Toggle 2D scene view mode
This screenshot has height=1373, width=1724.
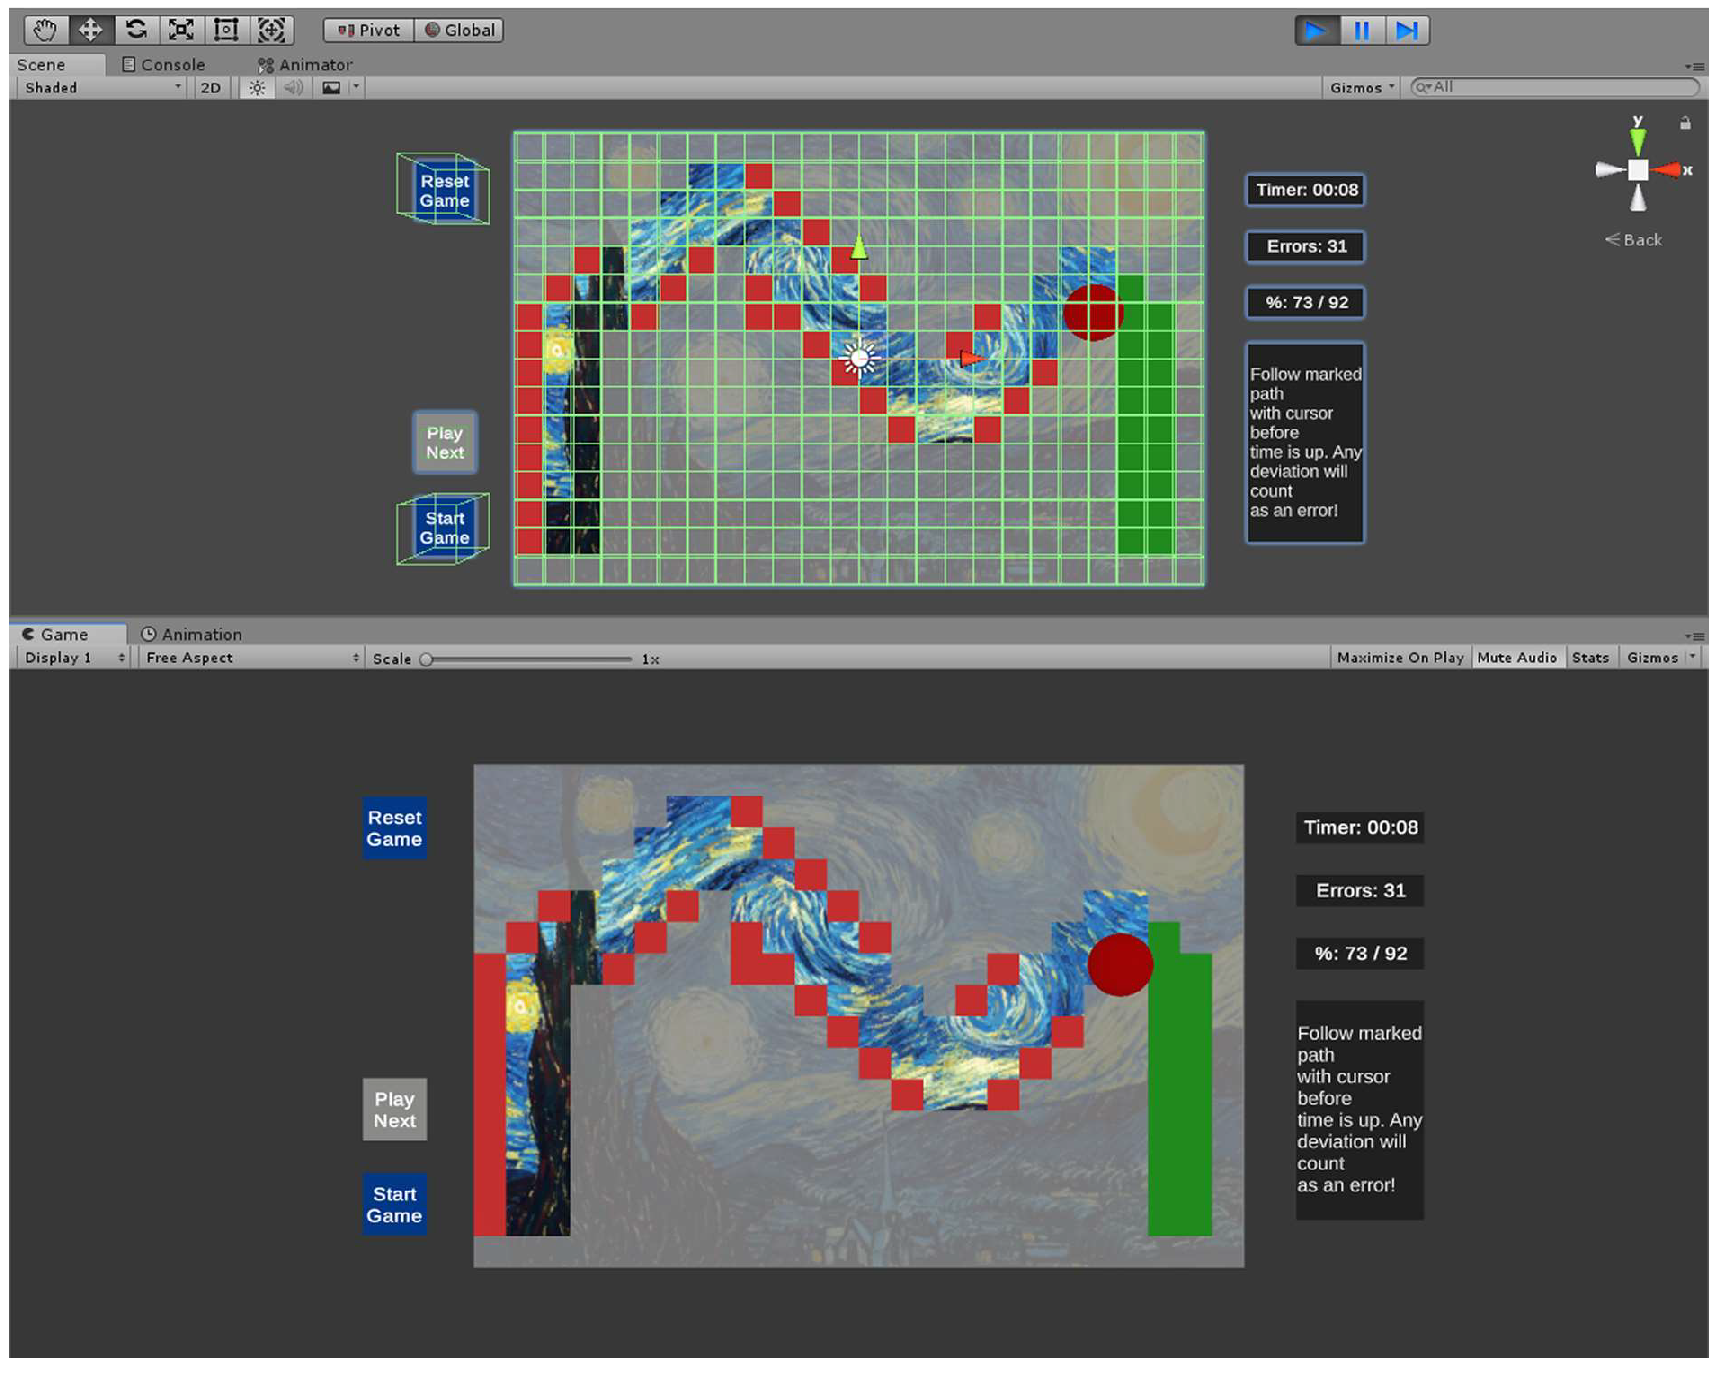(x=210, y=88)
